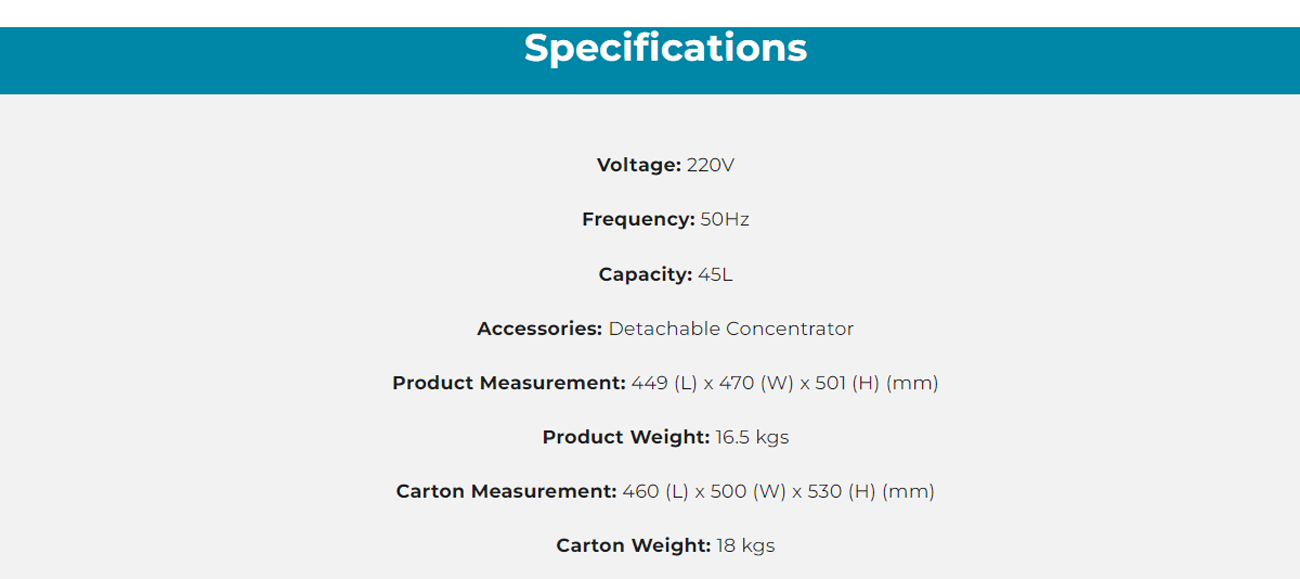Viewport: 1300px width, 579px height.
Task: Select the Carton Weight label
Action: click(634, 546)
